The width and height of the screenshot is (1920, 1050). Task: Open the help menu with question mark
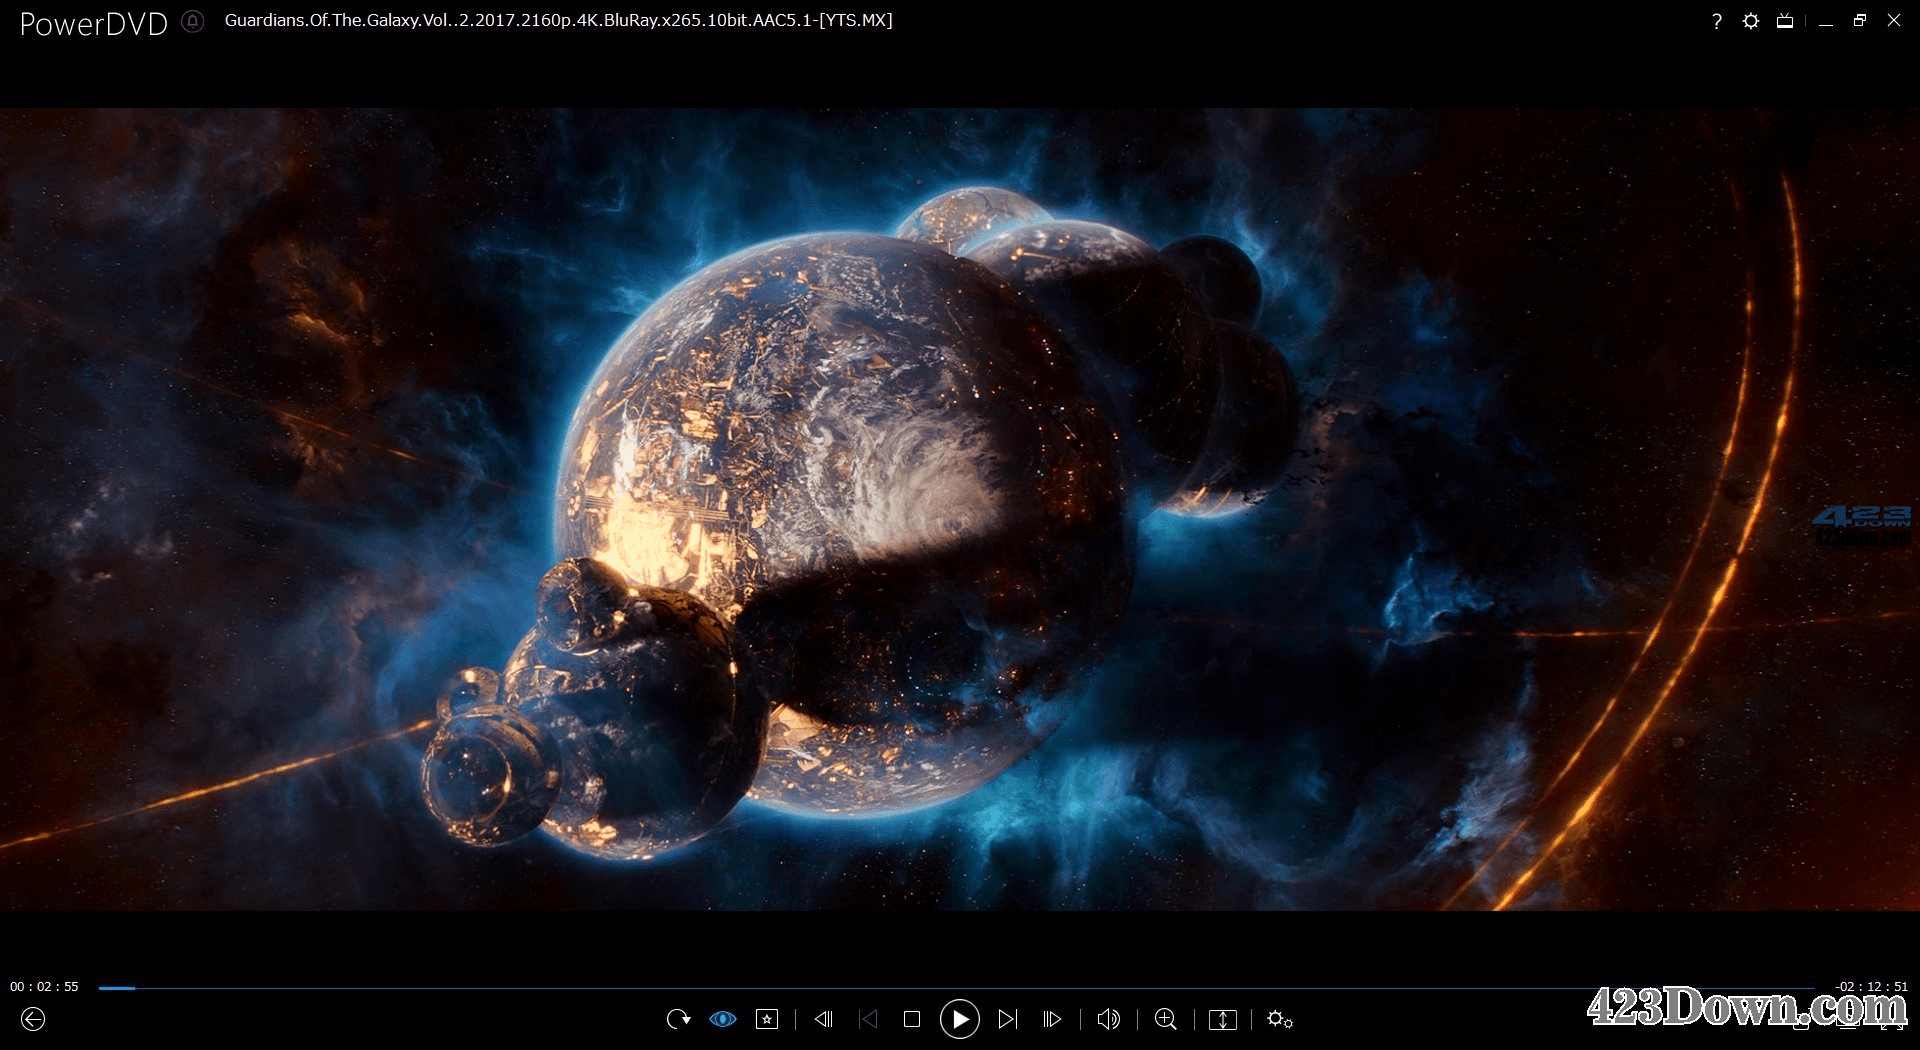[1716, 20]
